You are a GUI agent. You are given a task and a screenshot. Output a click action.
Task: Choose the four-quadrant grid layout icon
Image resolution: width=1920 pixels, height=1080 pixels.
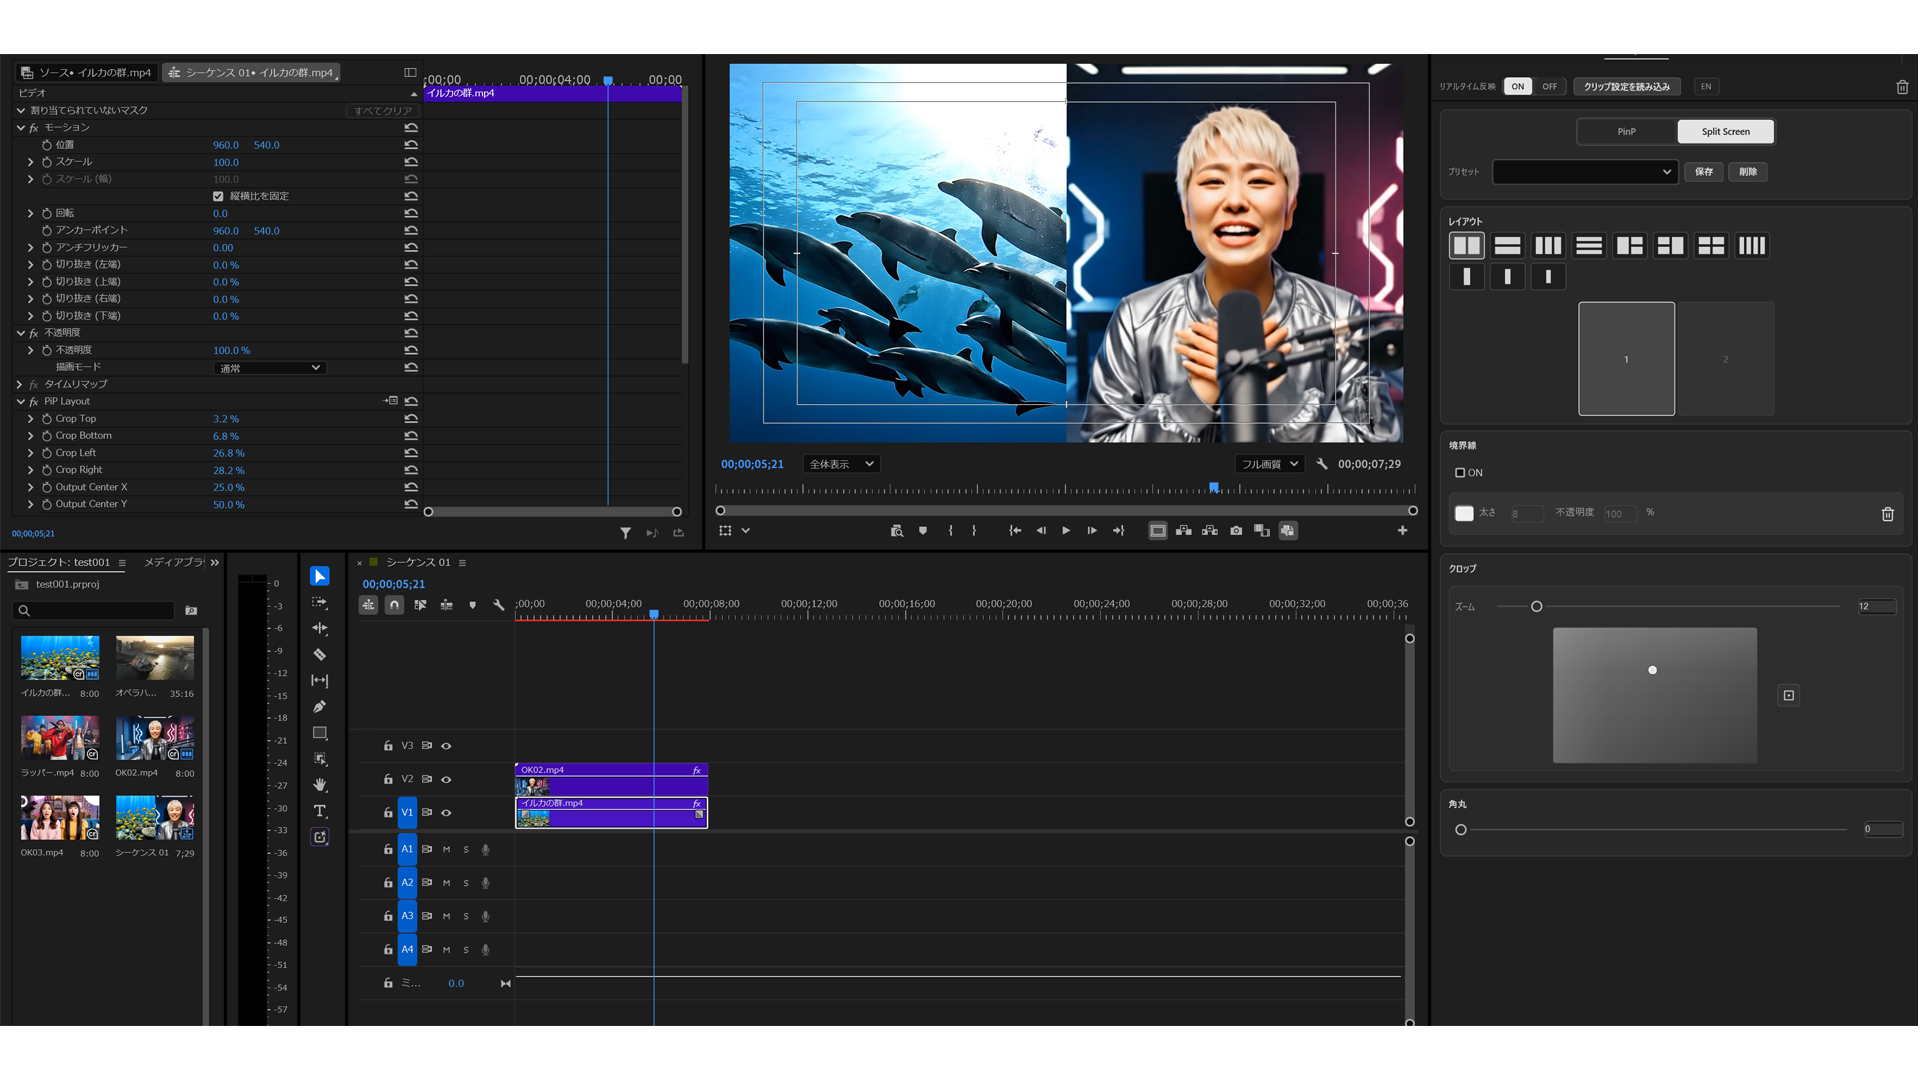(1711, 245)
